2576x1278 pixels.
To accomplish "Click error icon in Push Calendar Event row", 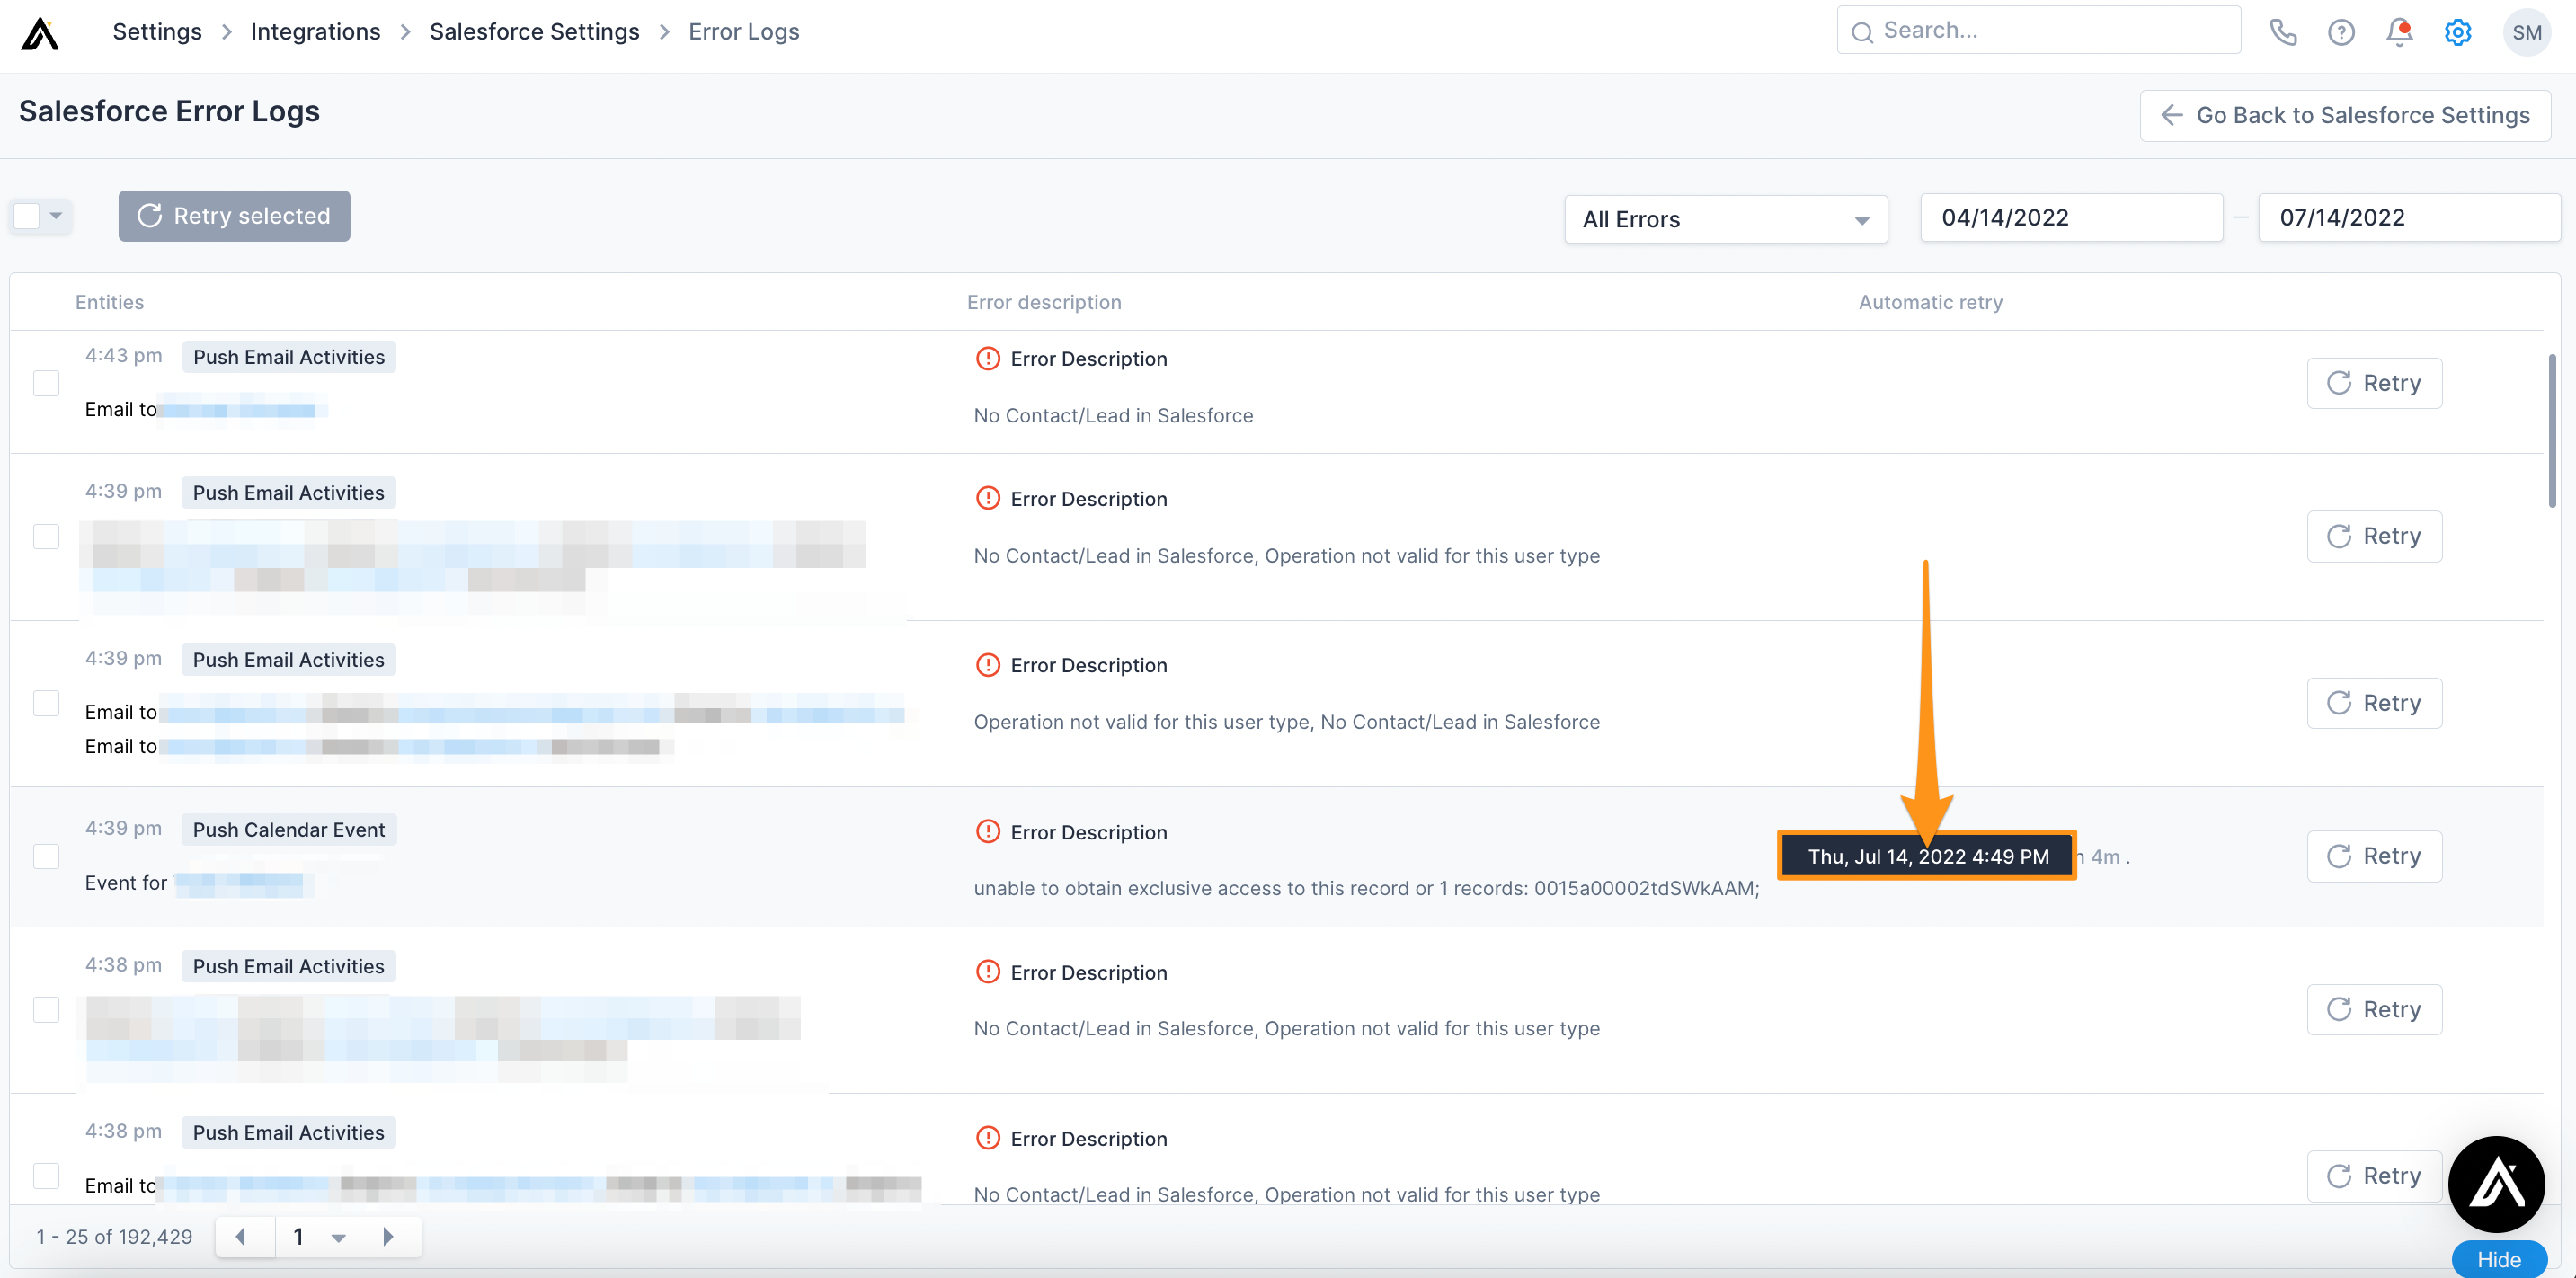I will tap(987, 832).
